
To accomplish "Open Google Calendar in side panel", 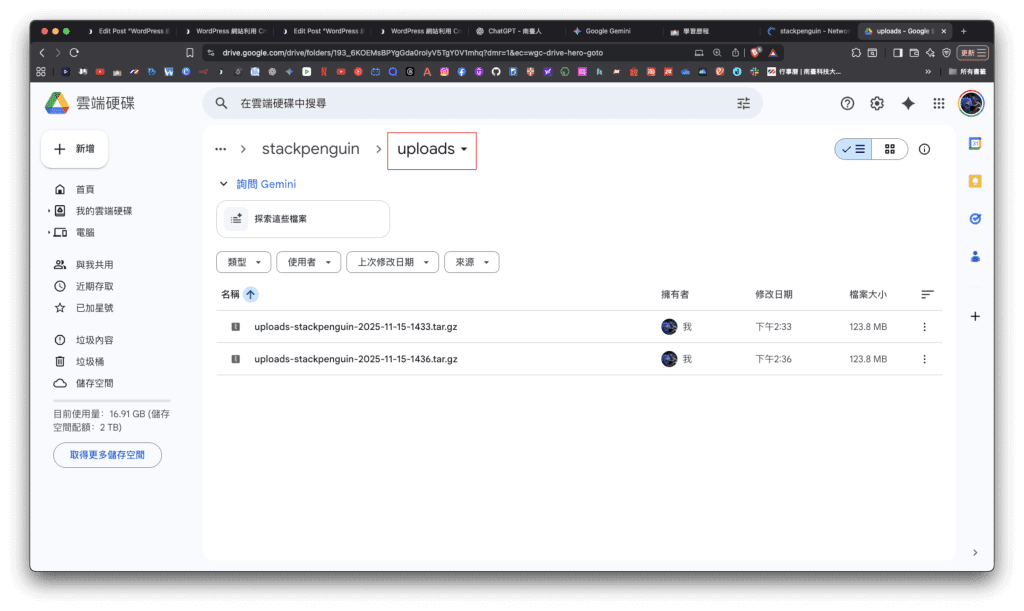I will (x=975, y=144).
